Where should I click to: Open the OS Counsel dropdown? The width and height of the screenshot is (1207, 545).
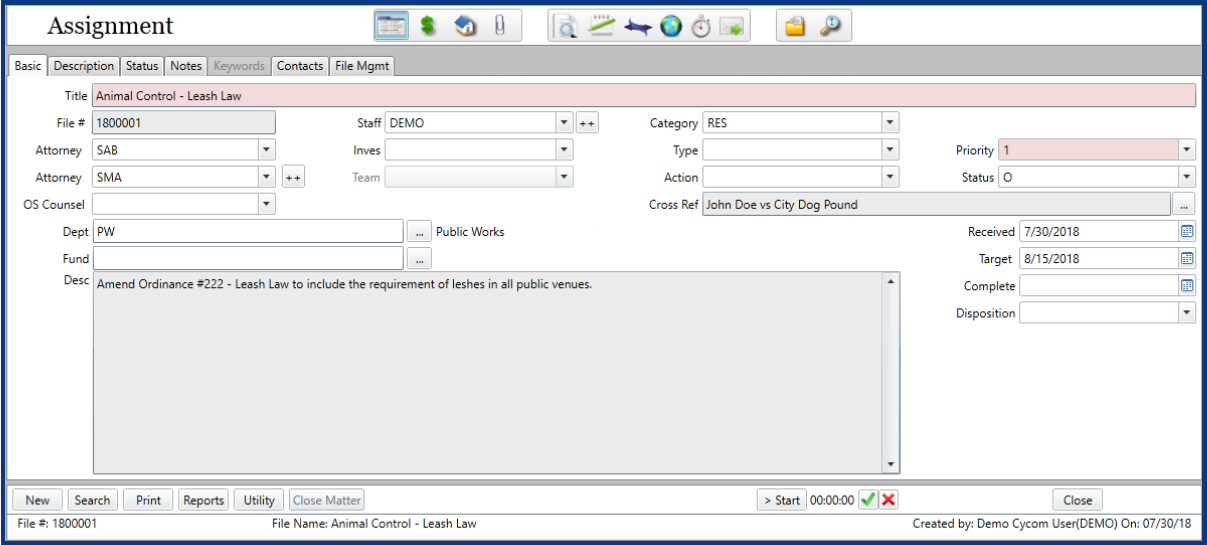[266, 204]
